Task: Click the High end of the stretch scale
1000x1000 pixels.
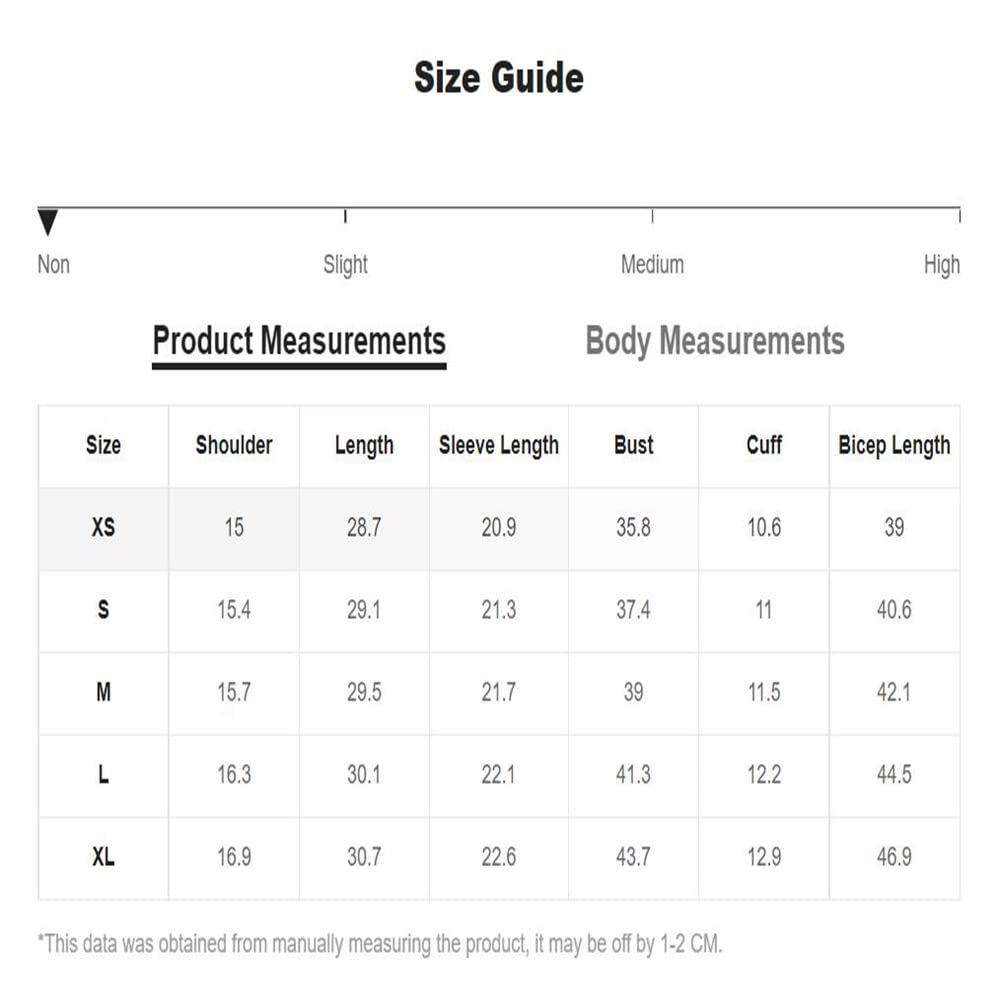Action: pos(942,264)
